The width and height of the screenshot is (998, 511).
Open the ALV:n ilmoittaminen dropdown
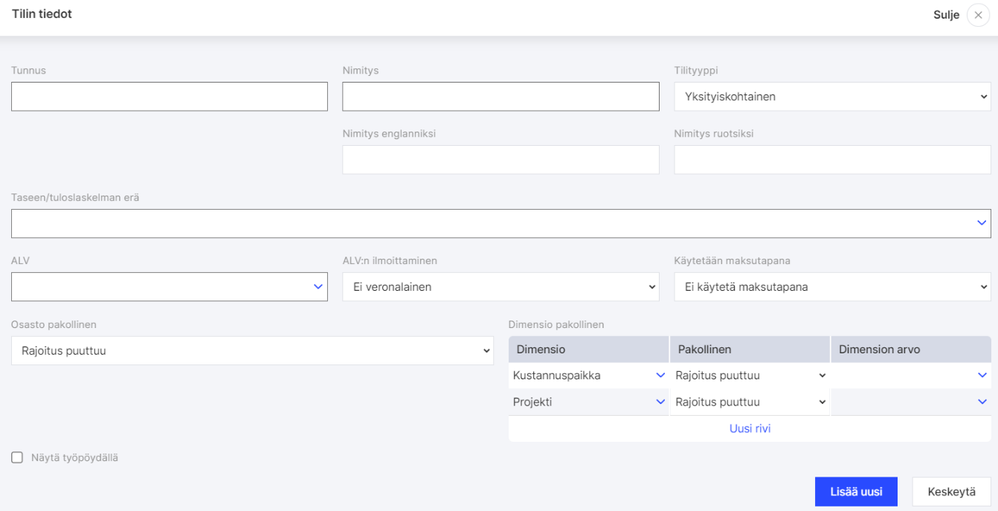point(500,287)
